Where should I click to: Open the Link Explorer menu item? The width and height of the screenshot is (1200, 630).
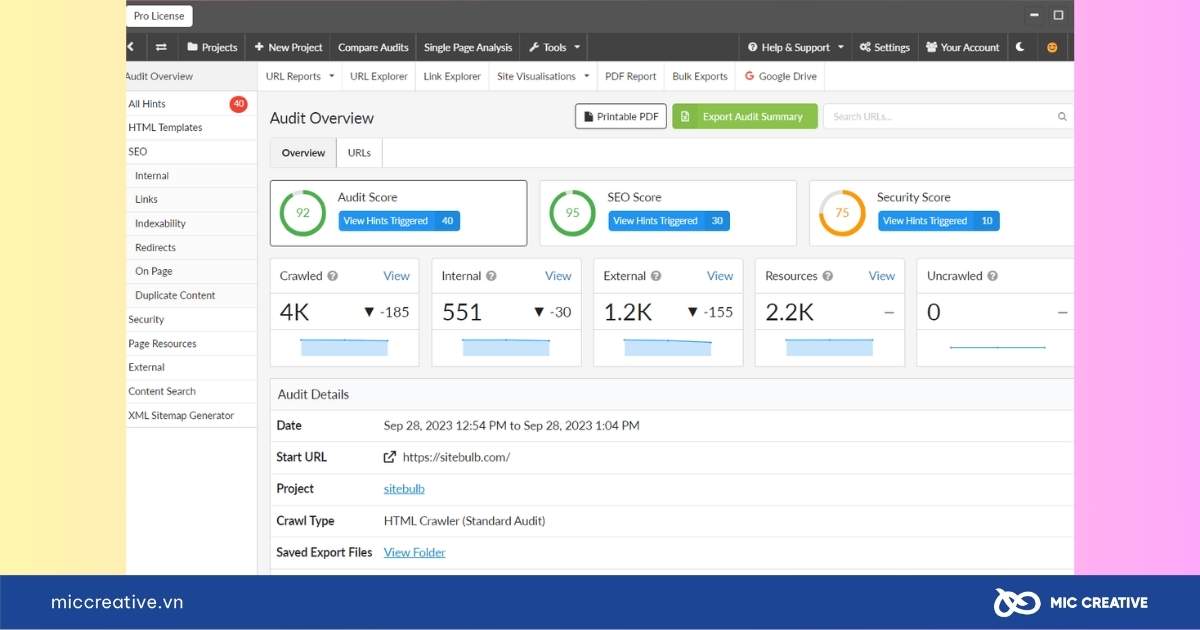click(x=452, y=76)
